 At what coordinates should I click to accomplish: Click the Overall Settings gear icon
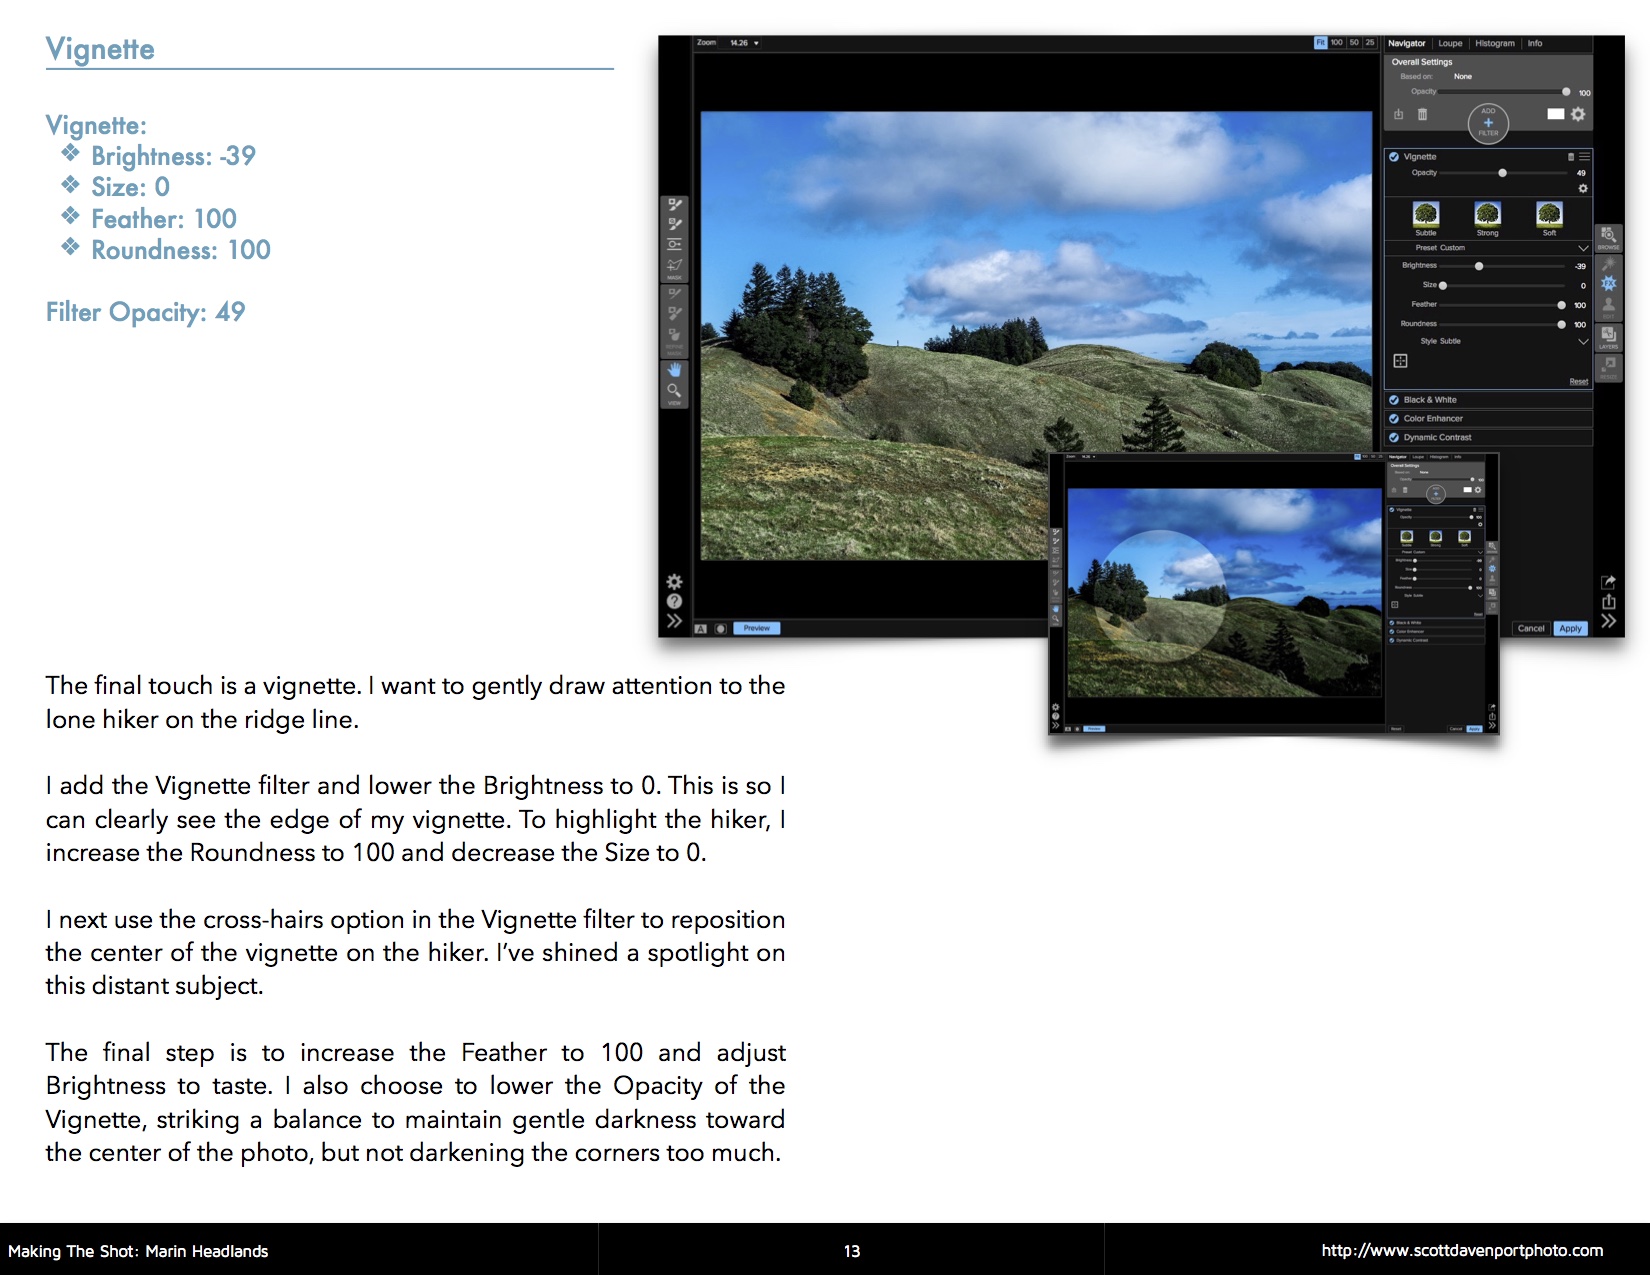pyautogui.click(x=1578, y=114)
